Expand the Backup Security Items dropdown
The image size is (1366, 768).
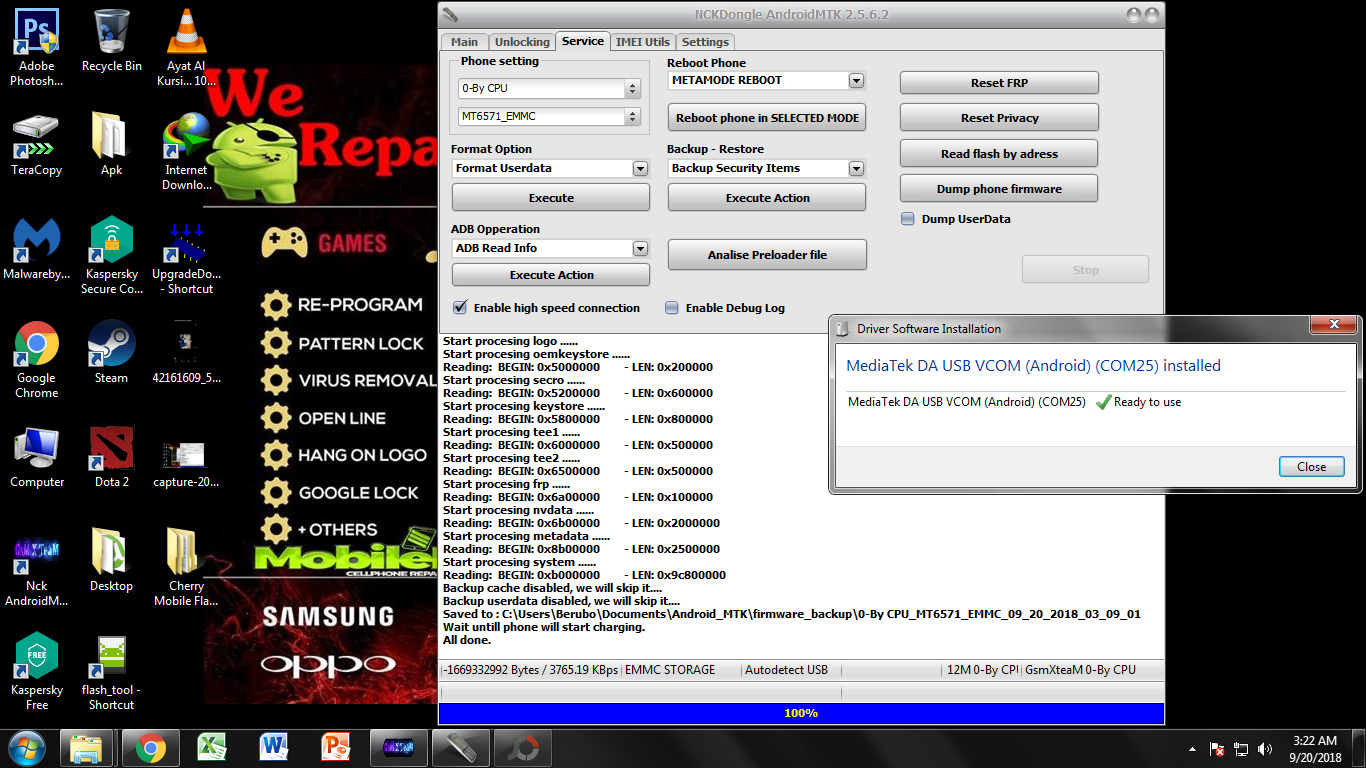[x=857, y=168]
